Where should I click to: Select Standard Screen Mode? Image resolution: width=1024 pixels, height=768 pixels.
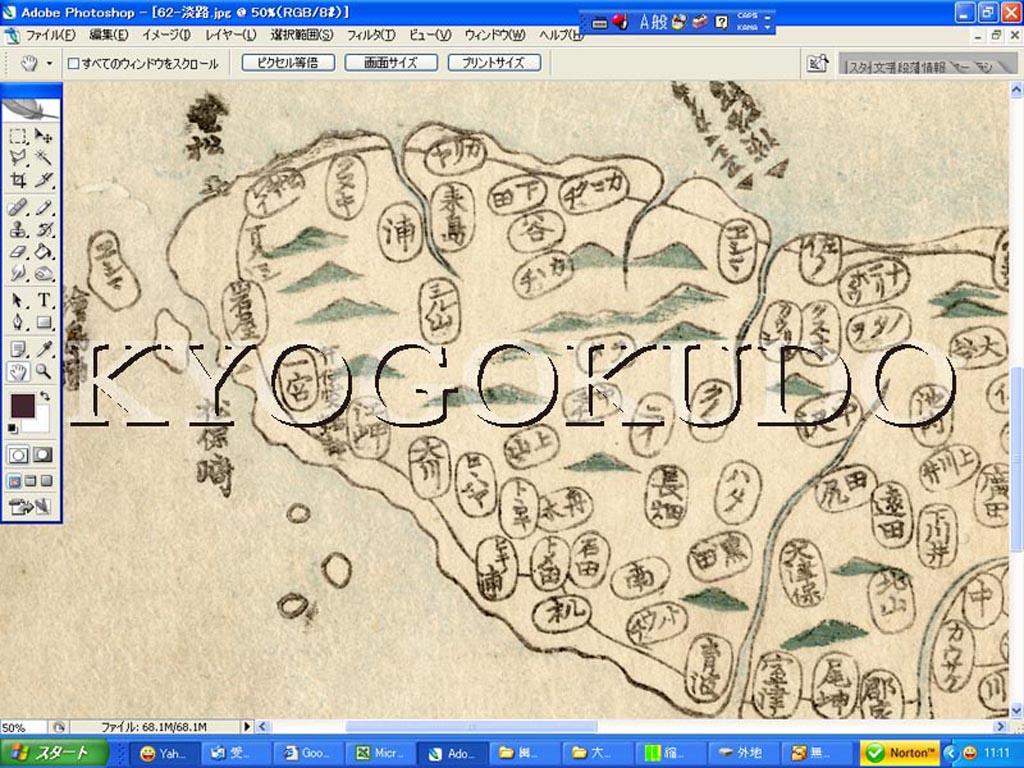[14, 481]
